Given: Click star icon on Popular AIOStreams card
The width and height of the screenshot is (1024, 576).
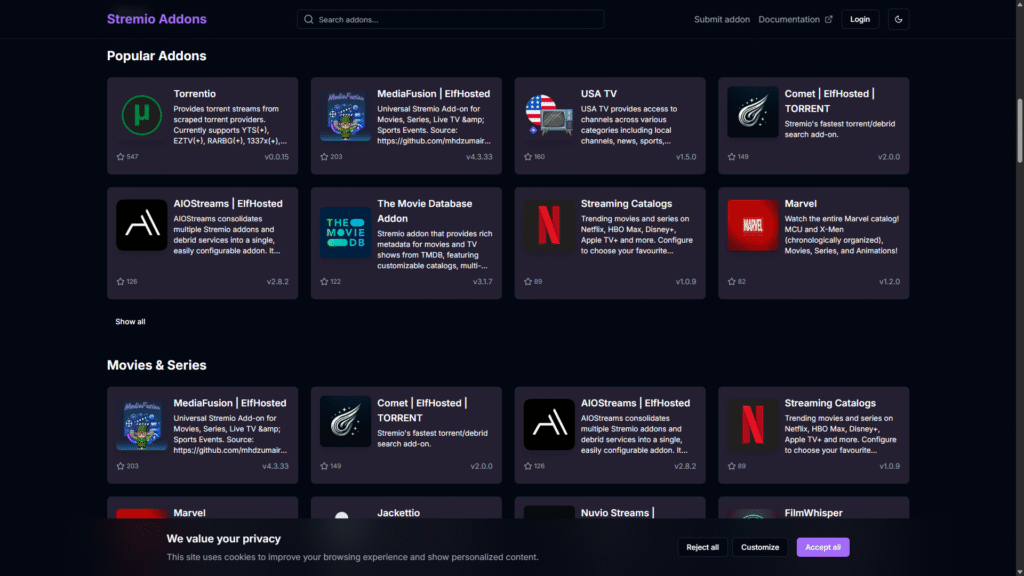Looking at the screenshot, I should coord(120,281).
